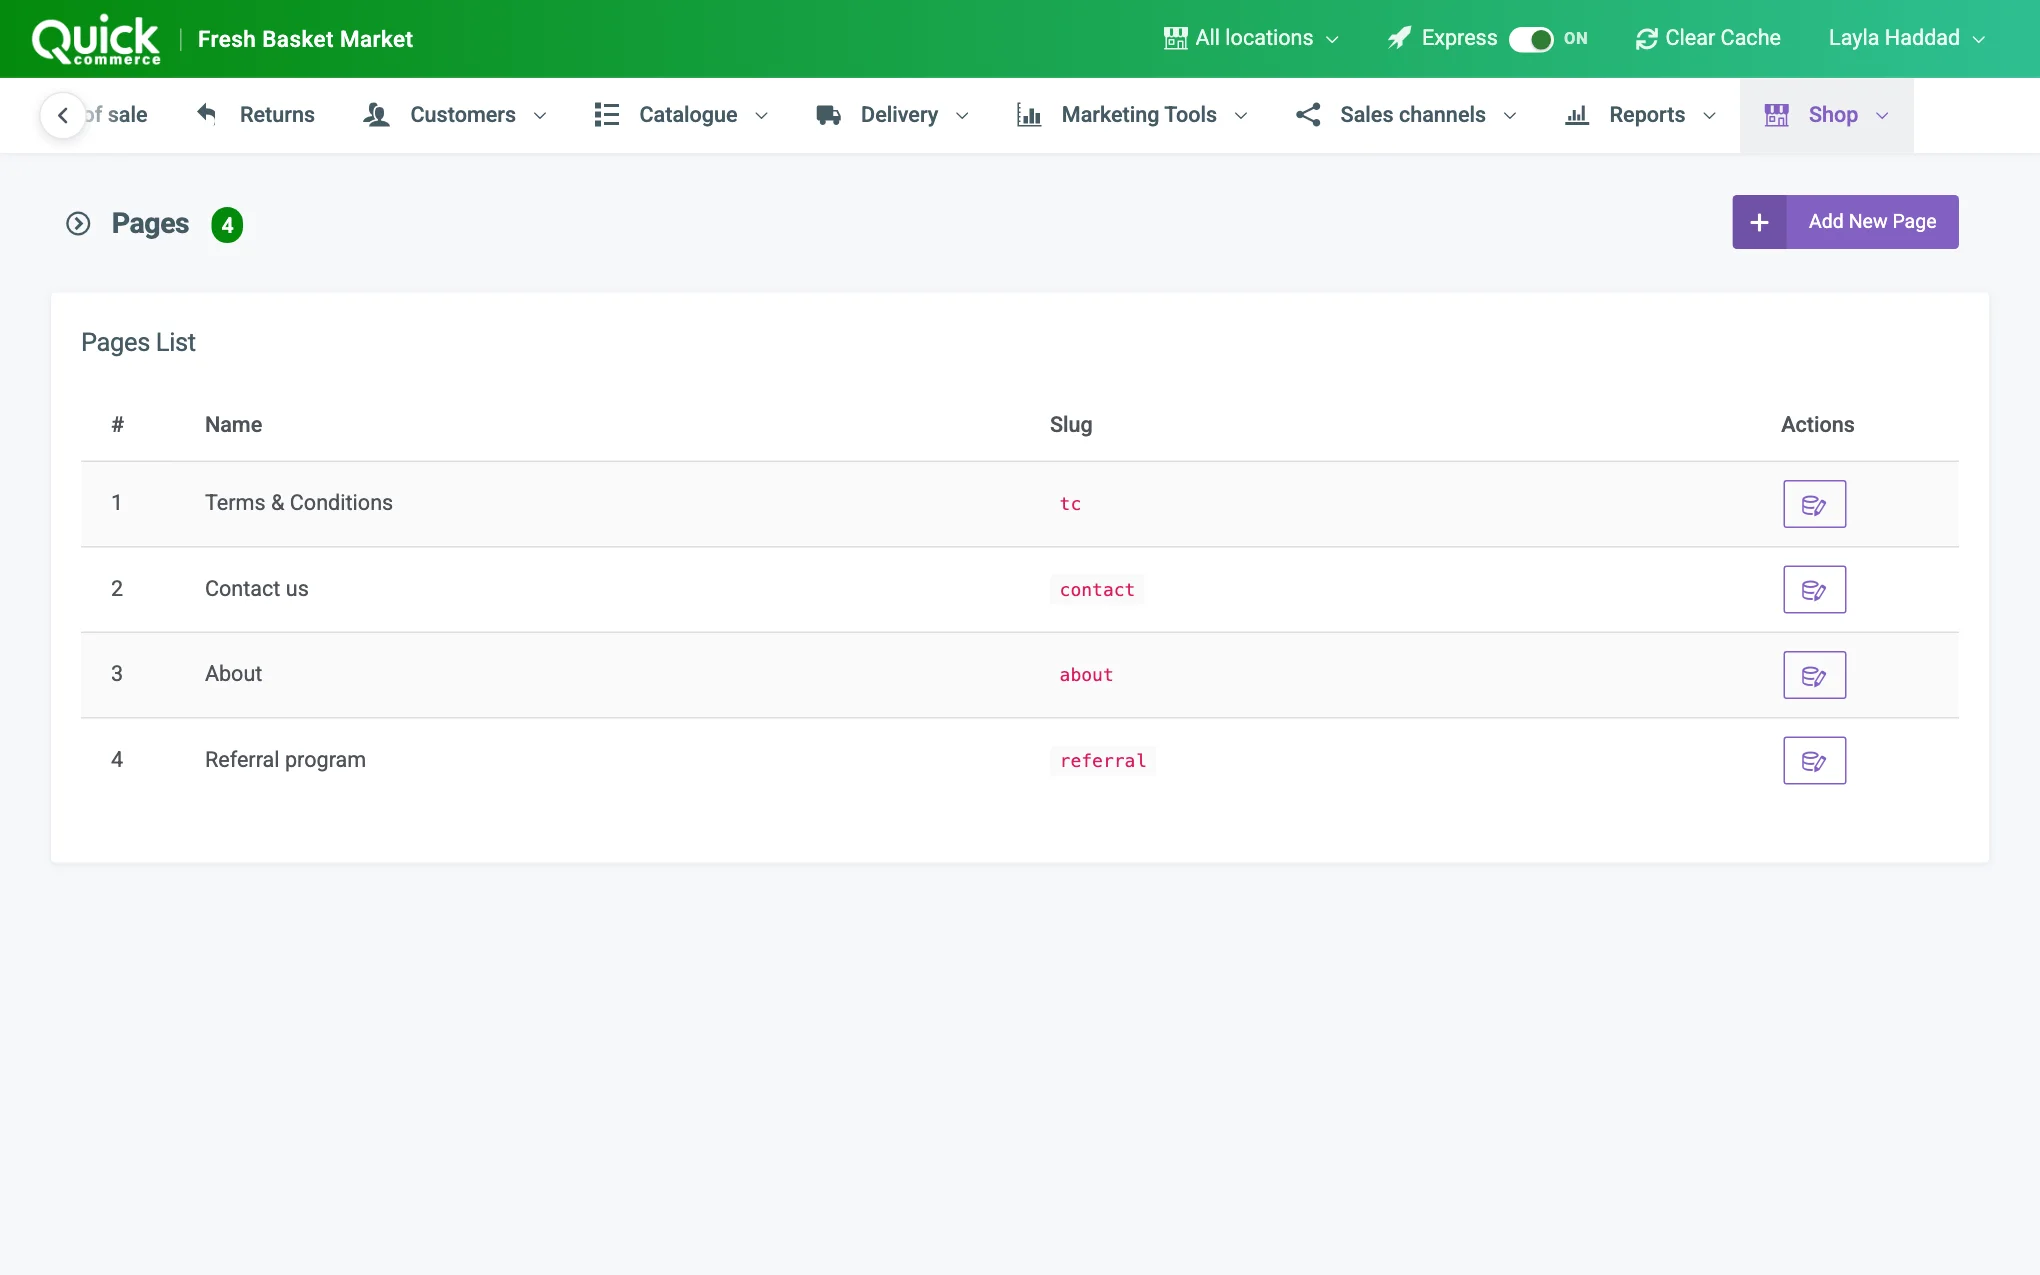
Task: Click the circled arrow icon beside Pages
Action: [78, 224]
